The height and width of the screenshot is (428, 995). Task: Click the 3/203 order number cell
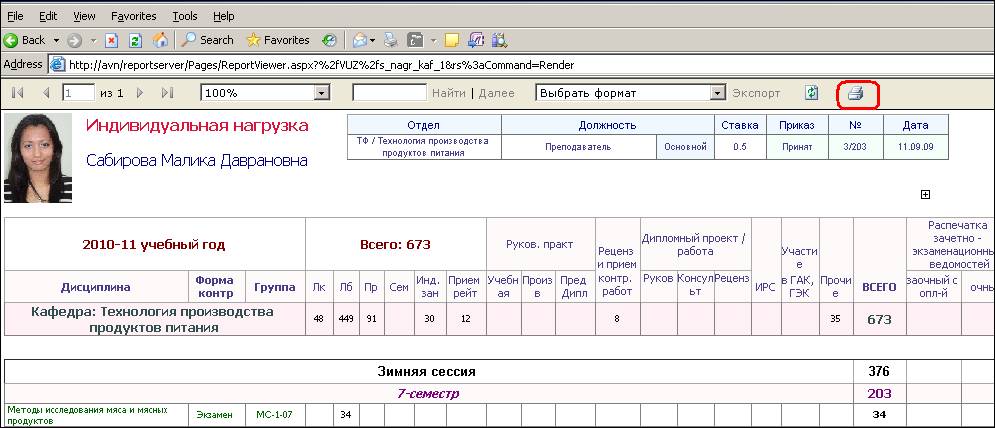[856, 147]
